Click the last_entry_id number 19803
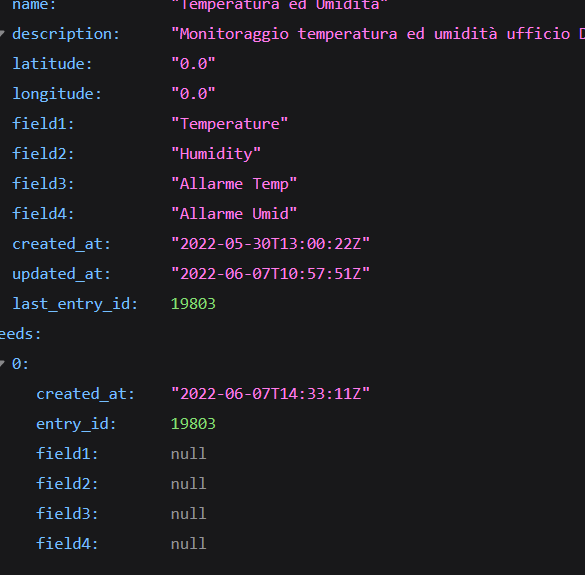The width and height of the screenshot is (585, 575). tap(193, 304)
